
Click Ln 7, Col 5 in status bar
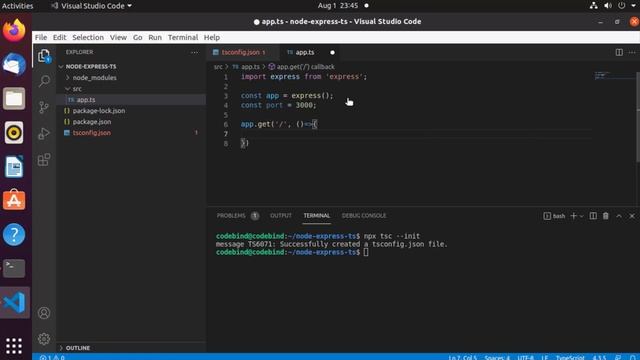click(463, 358)
